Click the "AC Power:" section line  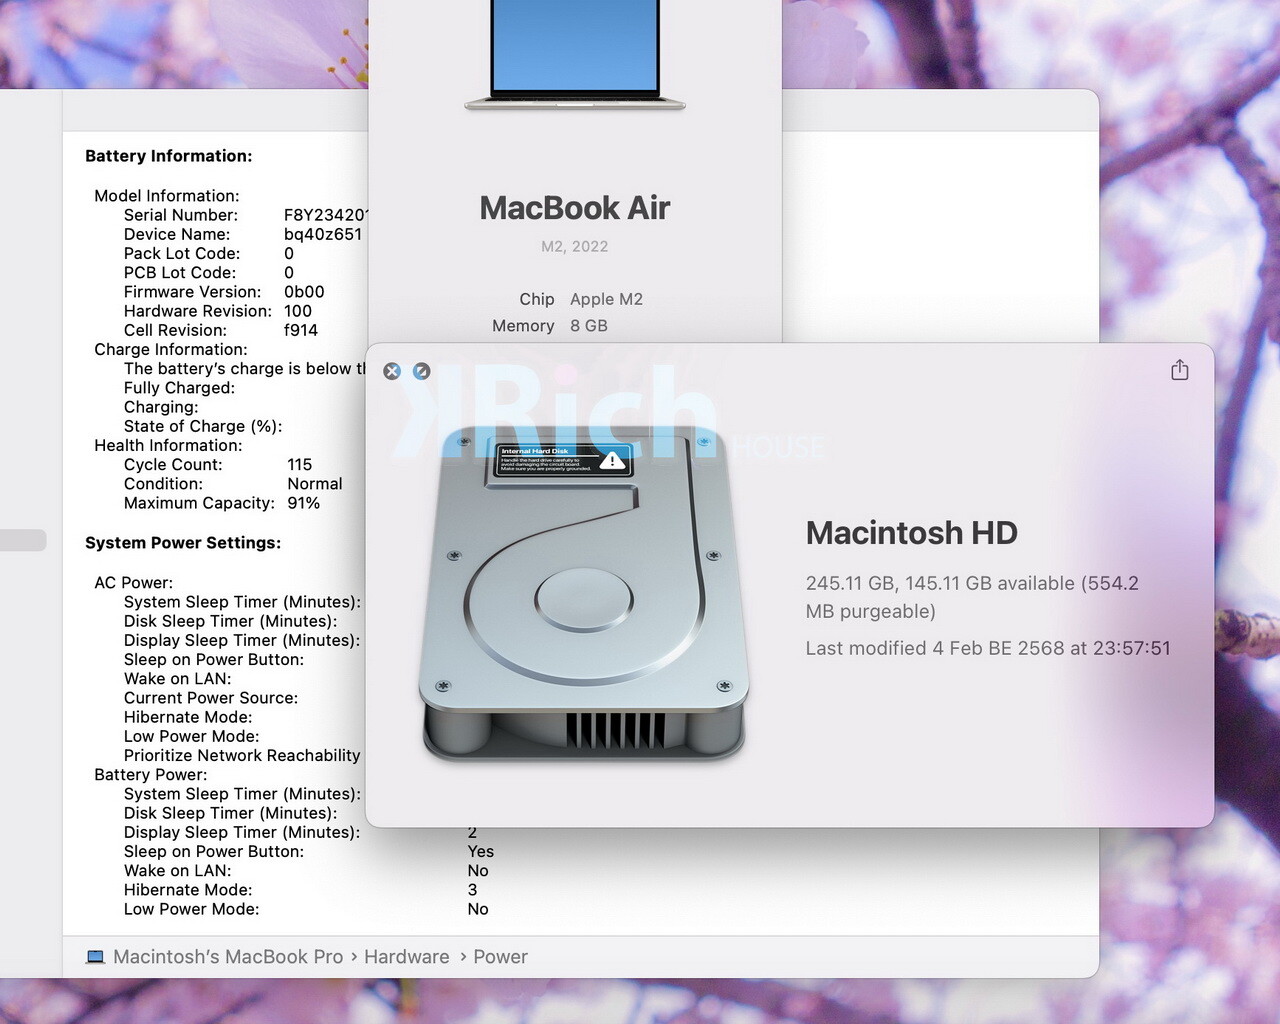point(133,583)
